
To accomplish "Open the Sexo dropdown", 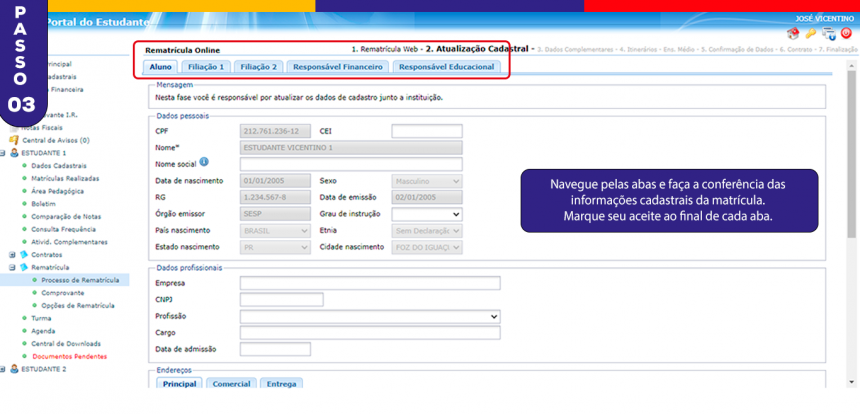I will coord(427,181).
